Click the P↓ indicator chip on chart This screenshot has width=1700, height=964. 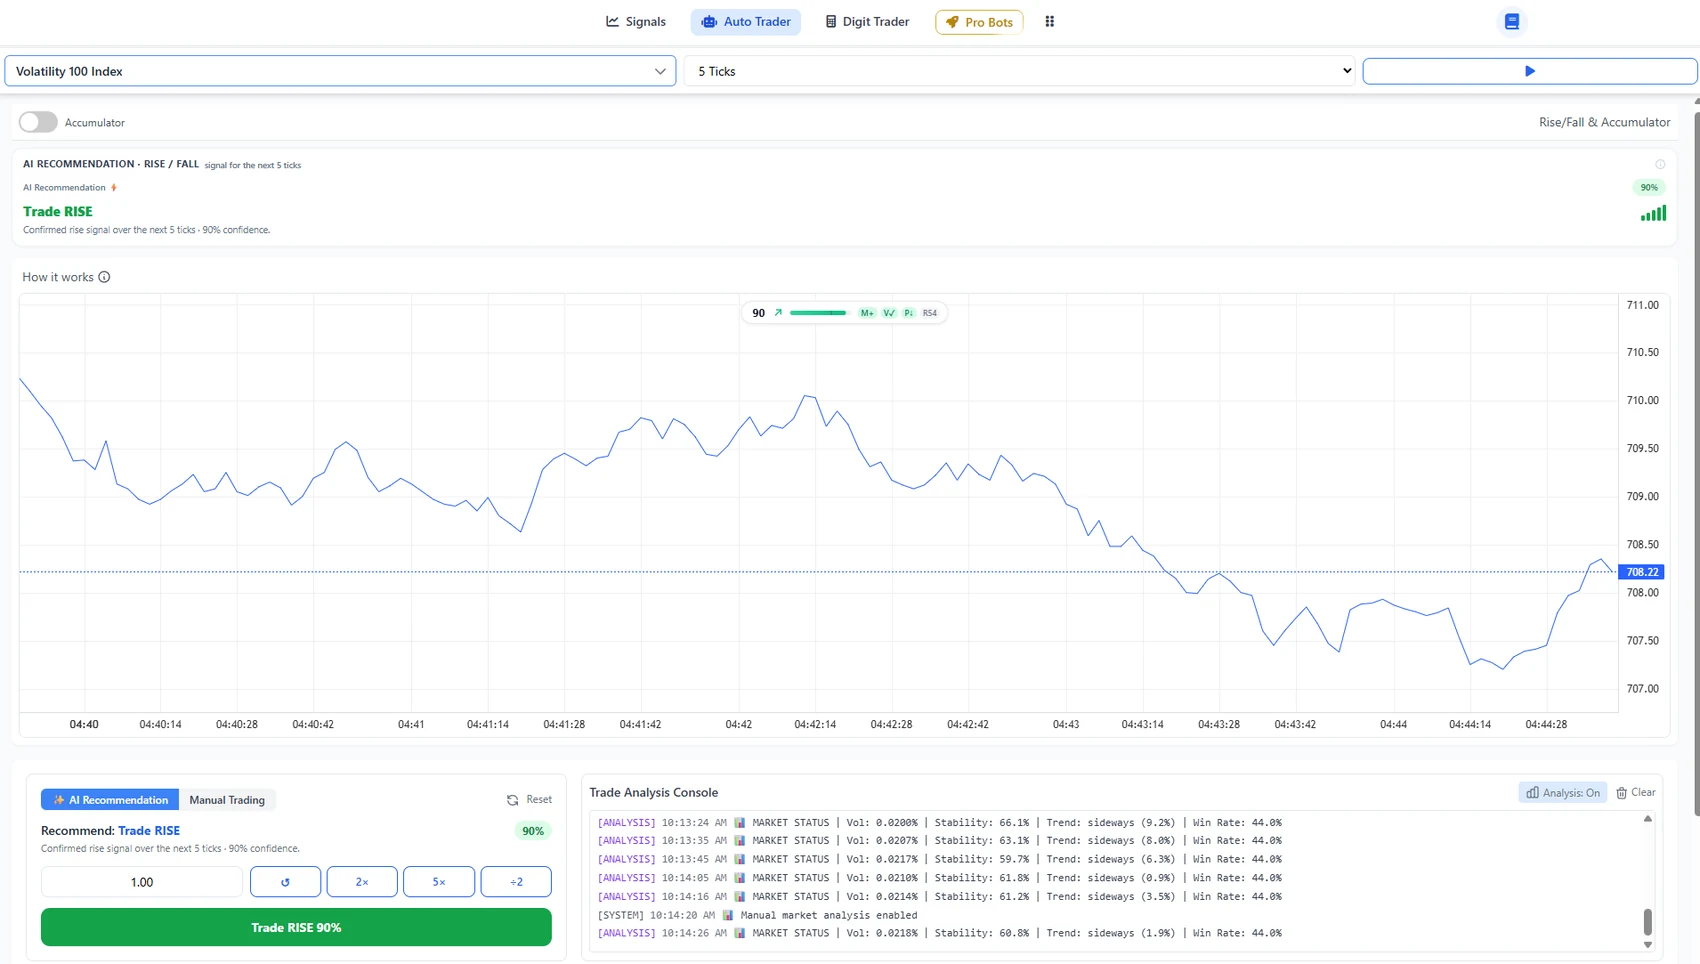(909, 313)
